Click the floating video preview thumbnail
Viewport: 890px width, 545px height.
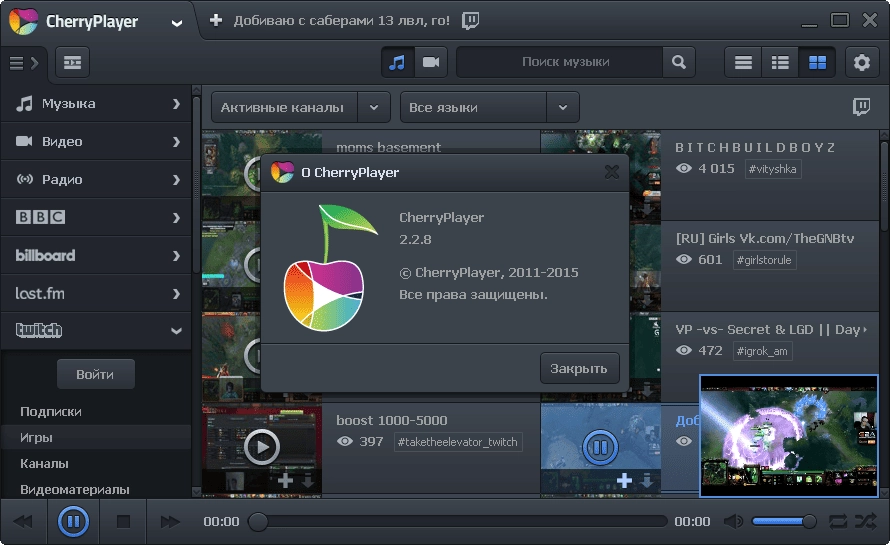(x=789, y=436)
